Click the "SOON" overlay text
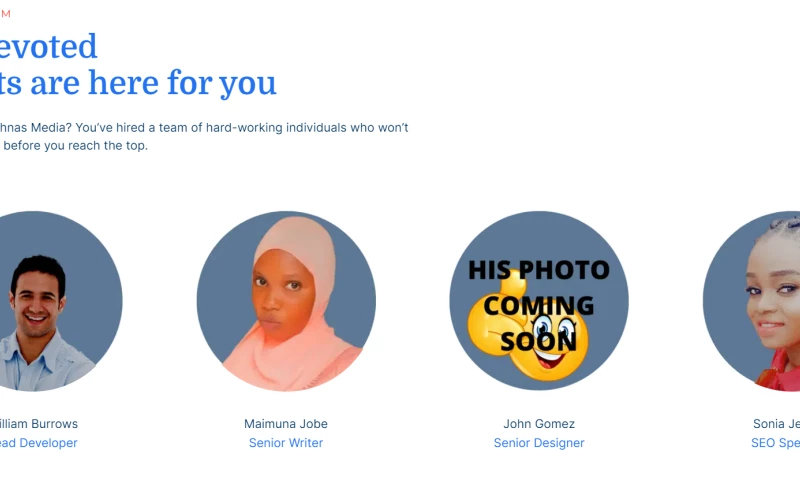 539,341
